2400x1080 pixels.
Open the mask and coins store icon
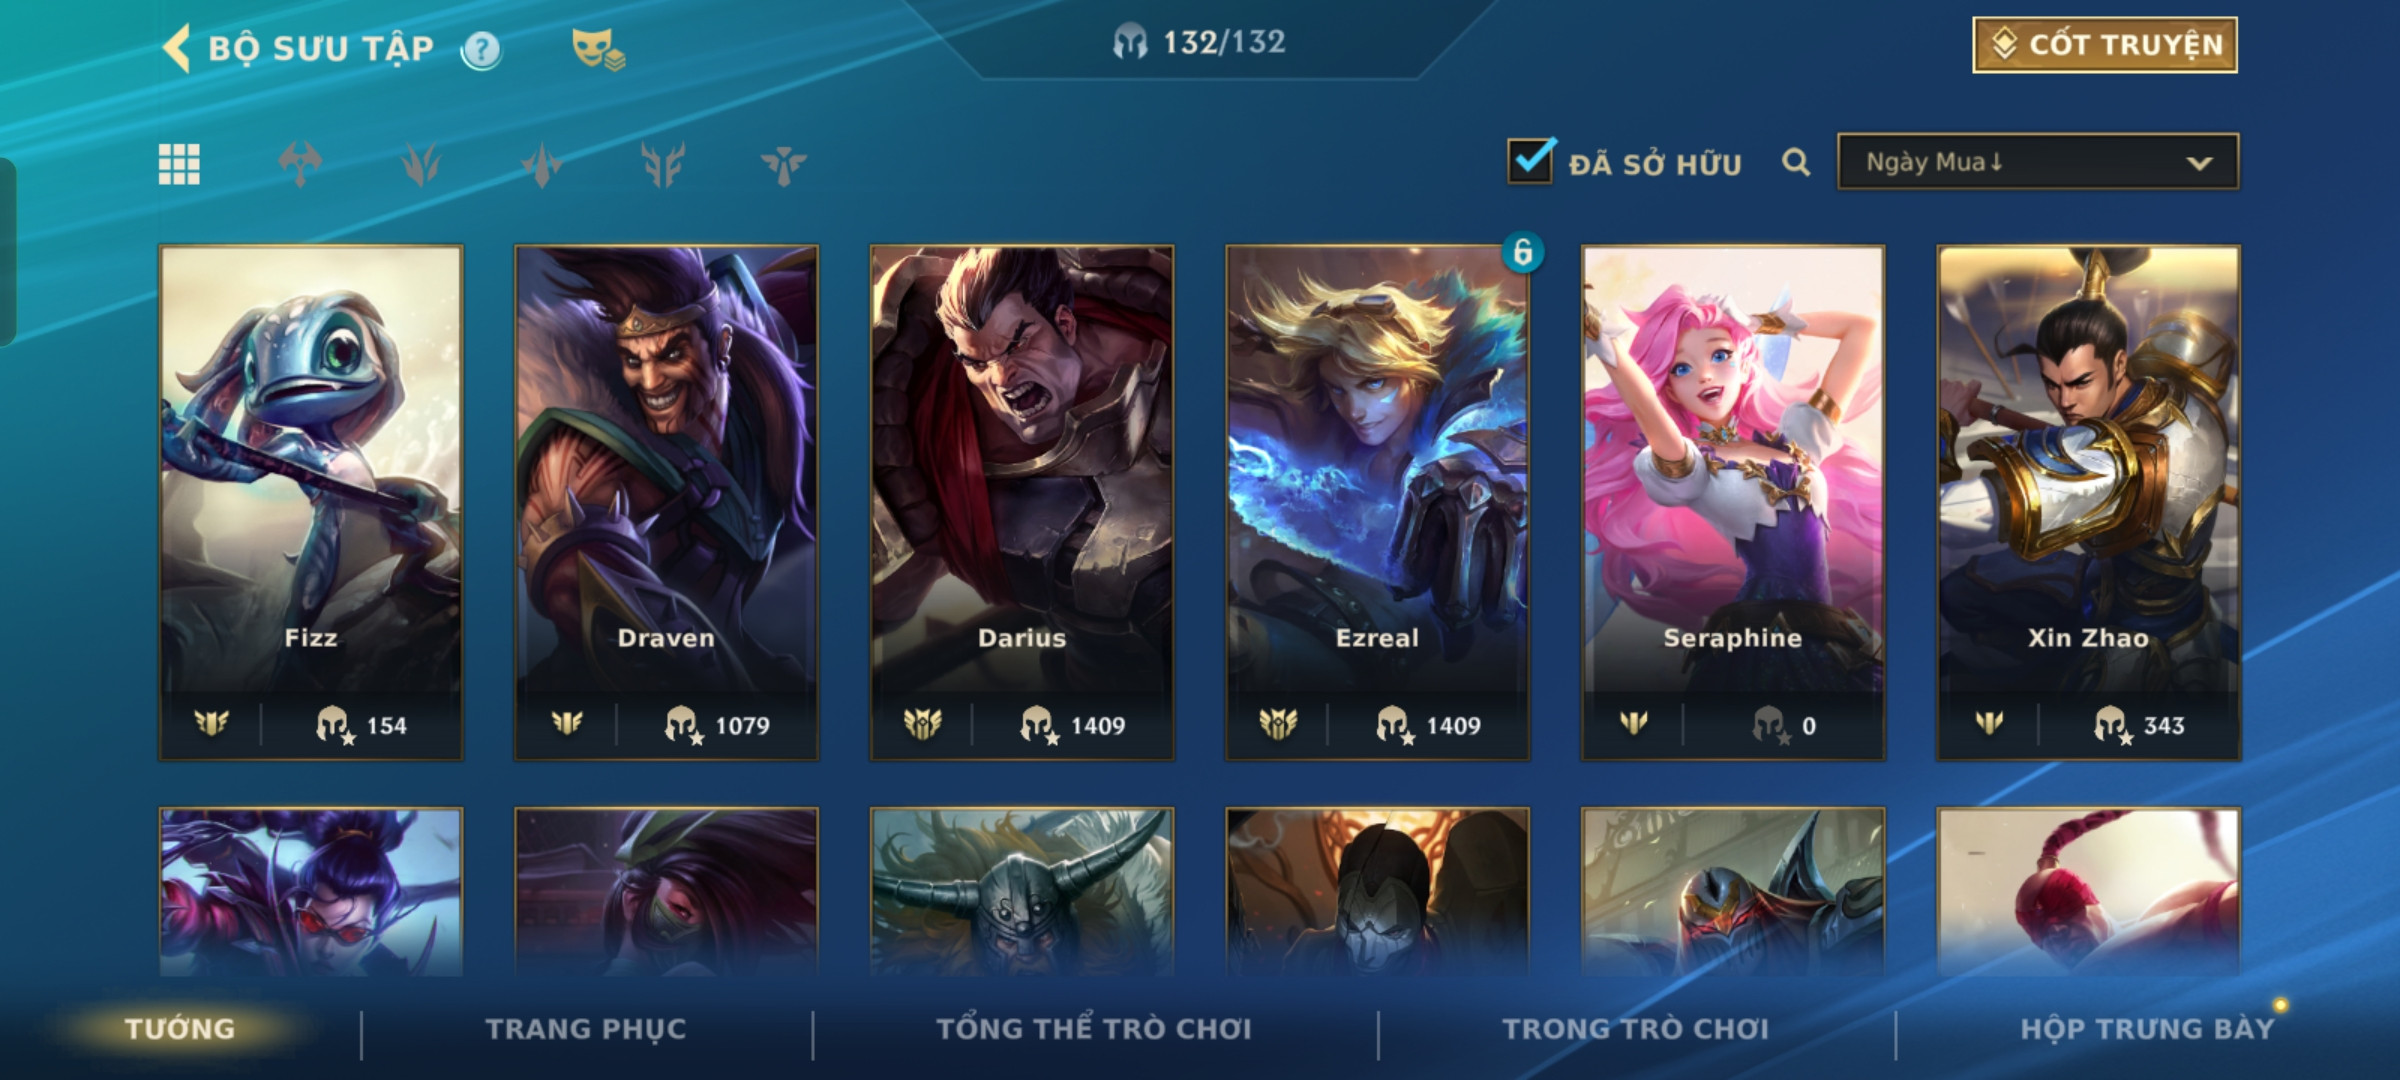point(598,48)
